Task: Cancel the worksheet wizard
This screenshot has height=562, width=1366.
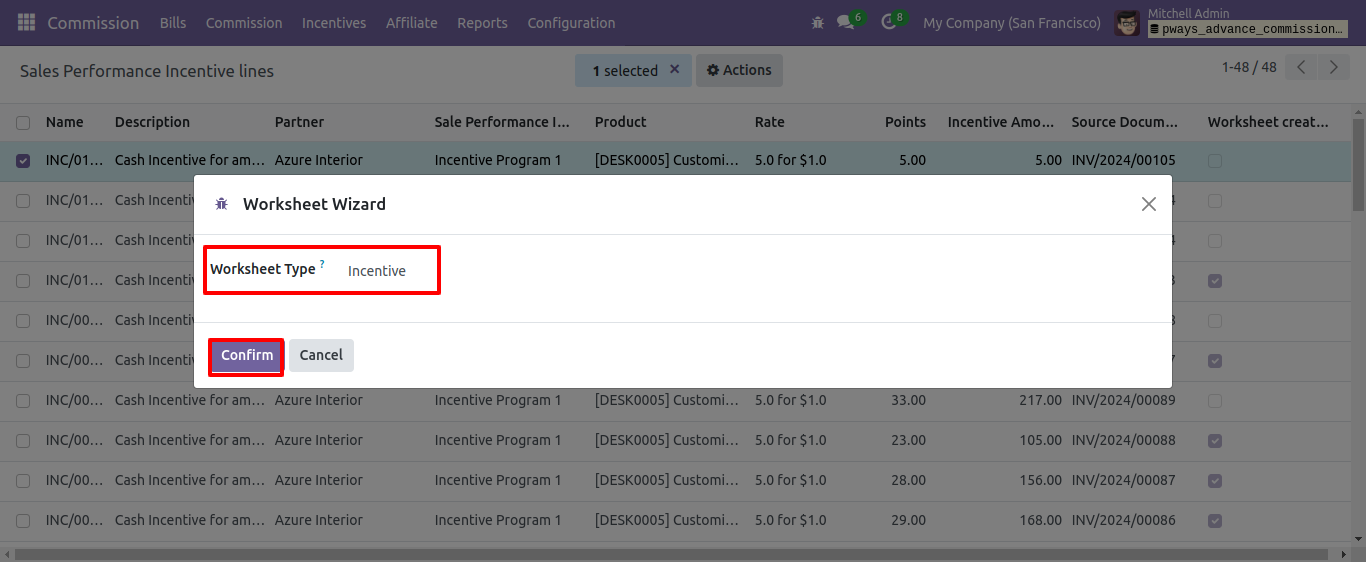Action: click(x=321, y=355)
